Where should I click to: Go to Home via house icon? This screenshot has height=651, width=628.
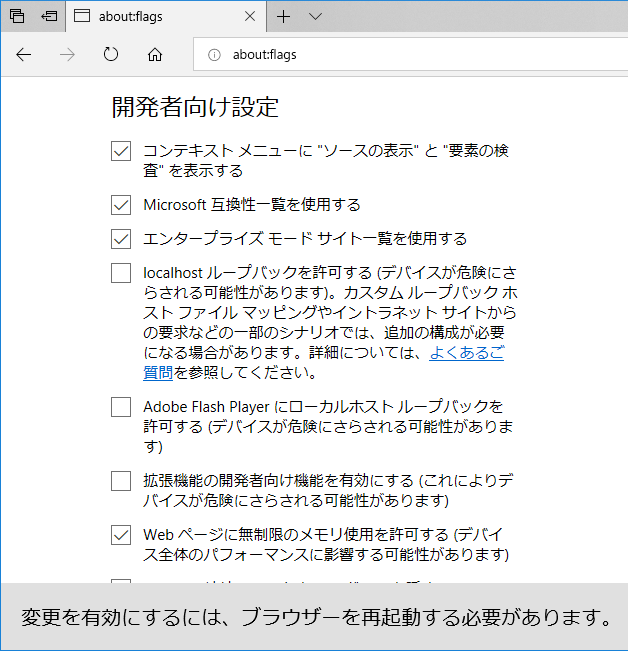click(154, 55)
